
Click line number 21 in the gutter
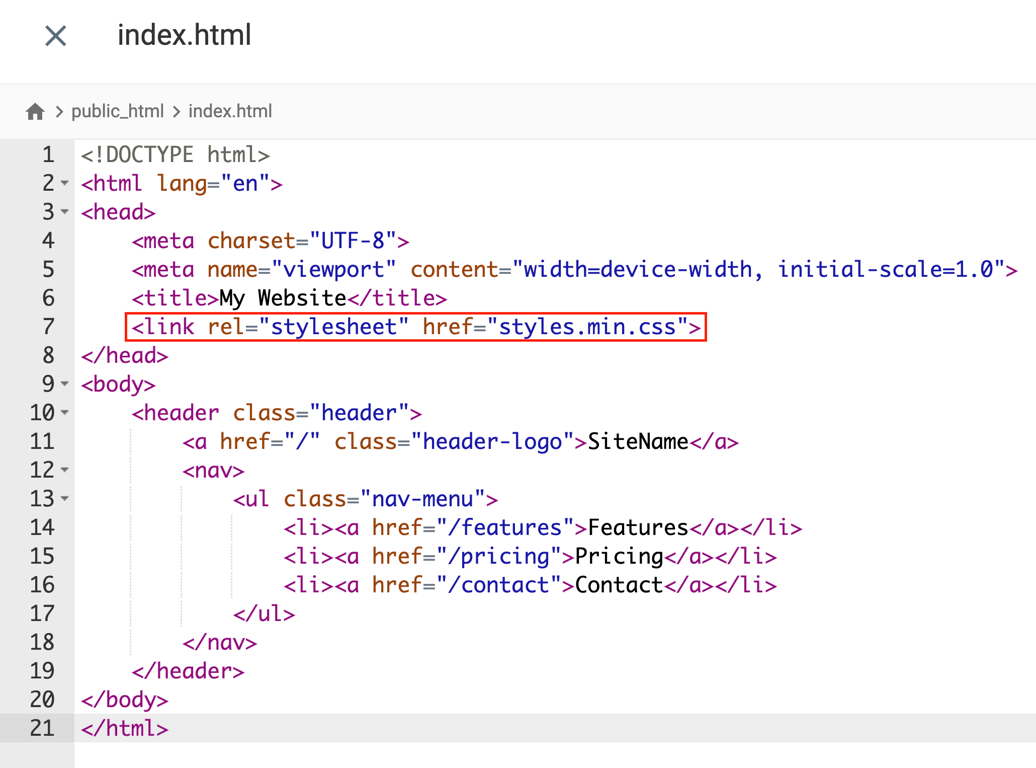[x=40, y=729]
